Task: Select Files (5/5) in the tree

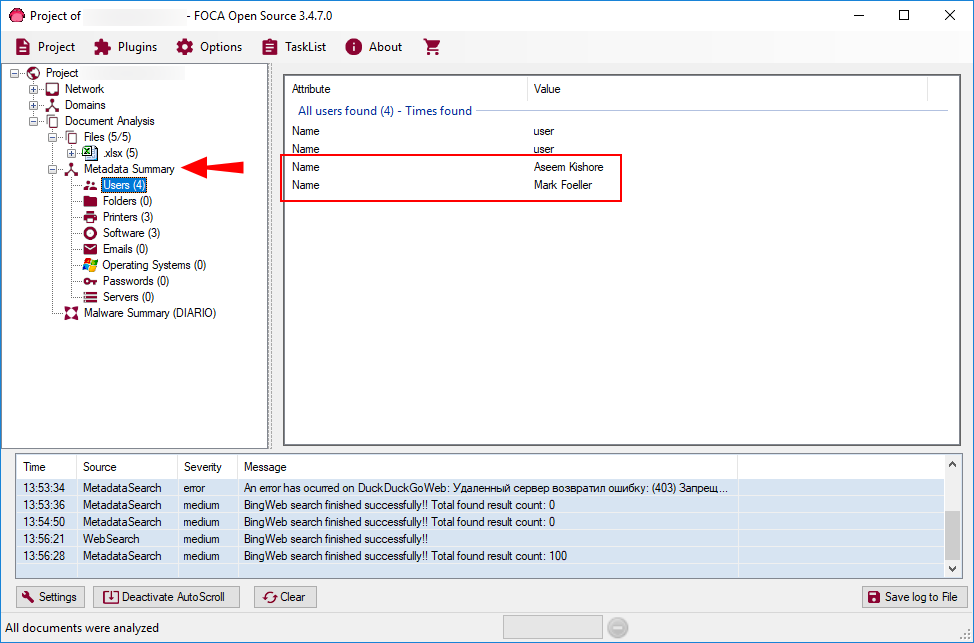Action: (107, 137)
